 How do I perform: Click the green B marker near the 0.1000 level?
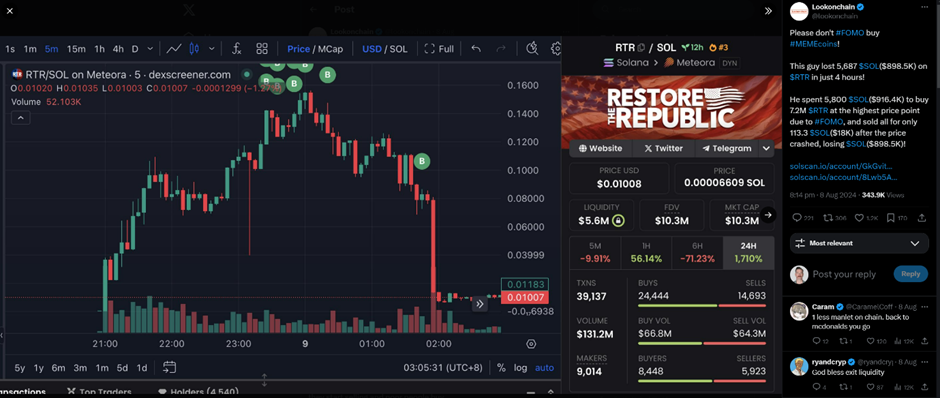point(422,161)
